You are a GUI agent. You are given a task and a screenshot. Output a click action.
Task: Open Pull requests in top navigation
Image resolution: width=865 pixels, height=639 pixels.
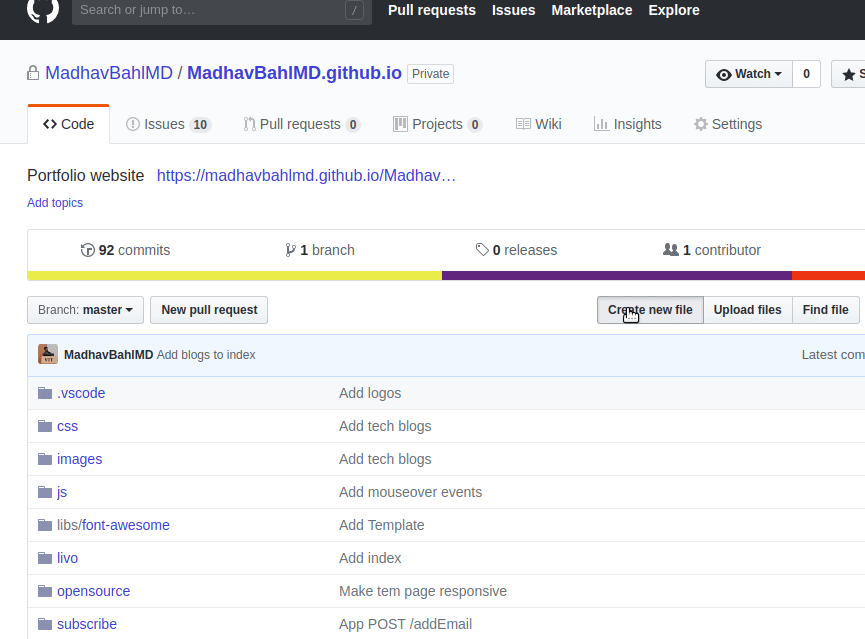point(431,10)
